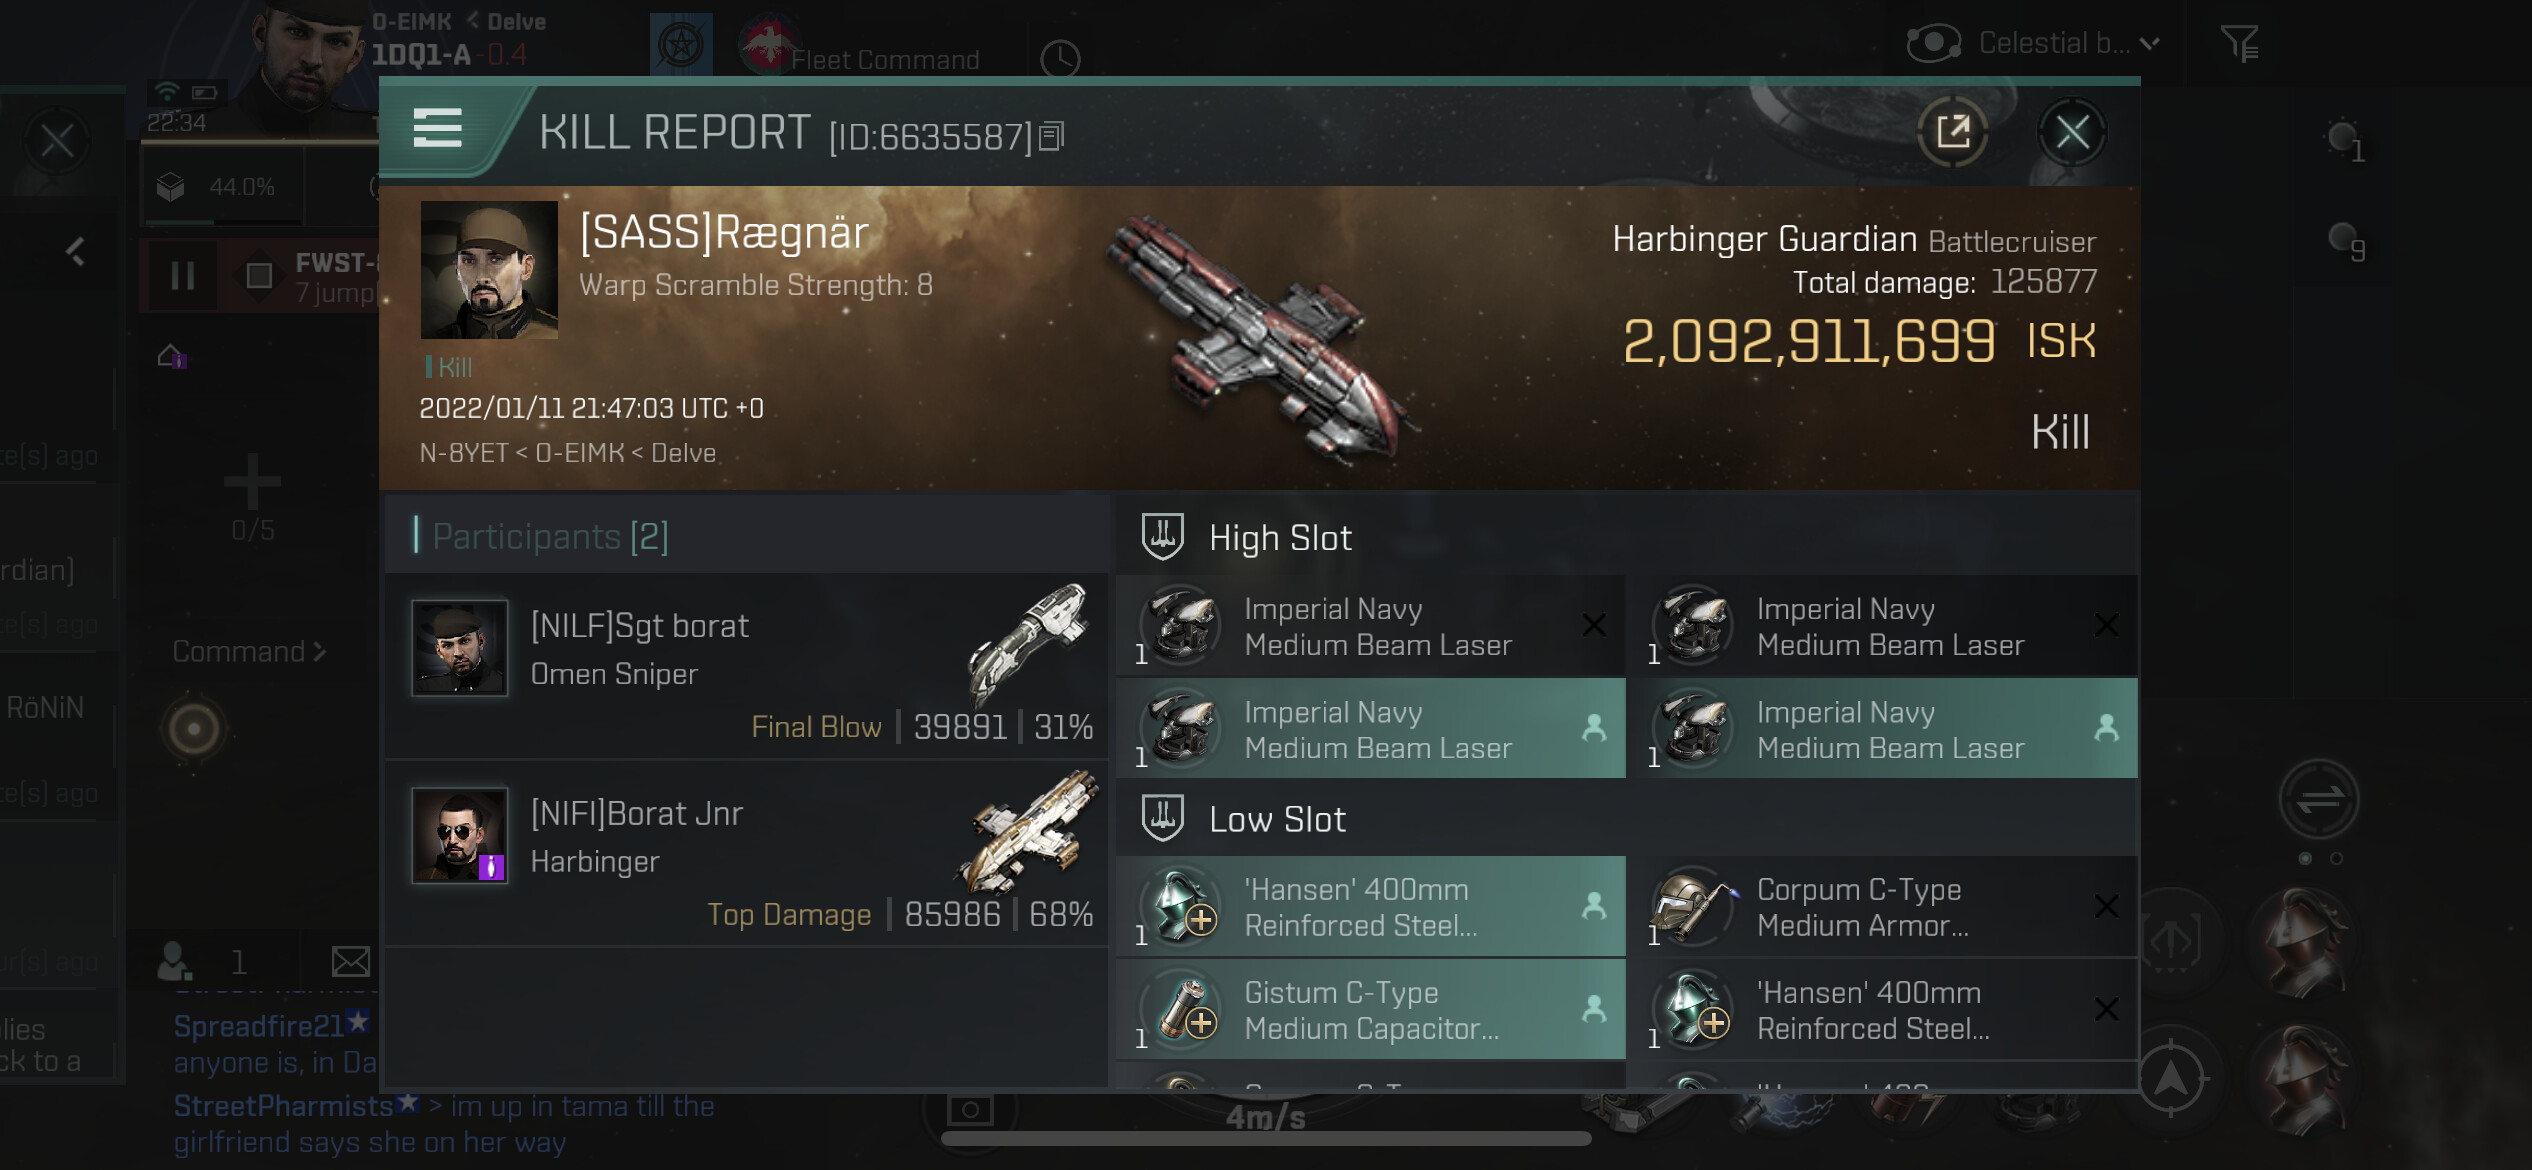
Task: Expand the Command menu chevron
Action: [320, 652]
